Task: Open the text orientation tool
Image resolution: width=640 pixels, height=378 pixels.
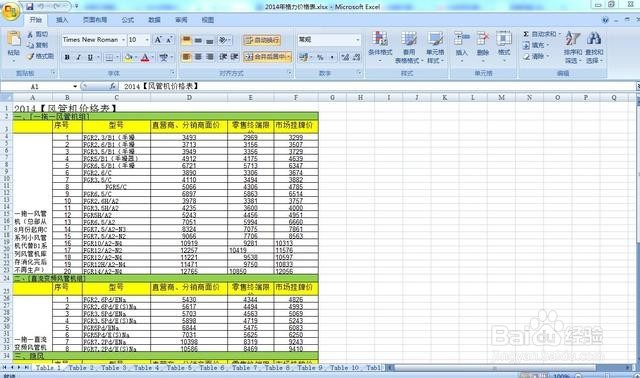Action: click(224, 40)
